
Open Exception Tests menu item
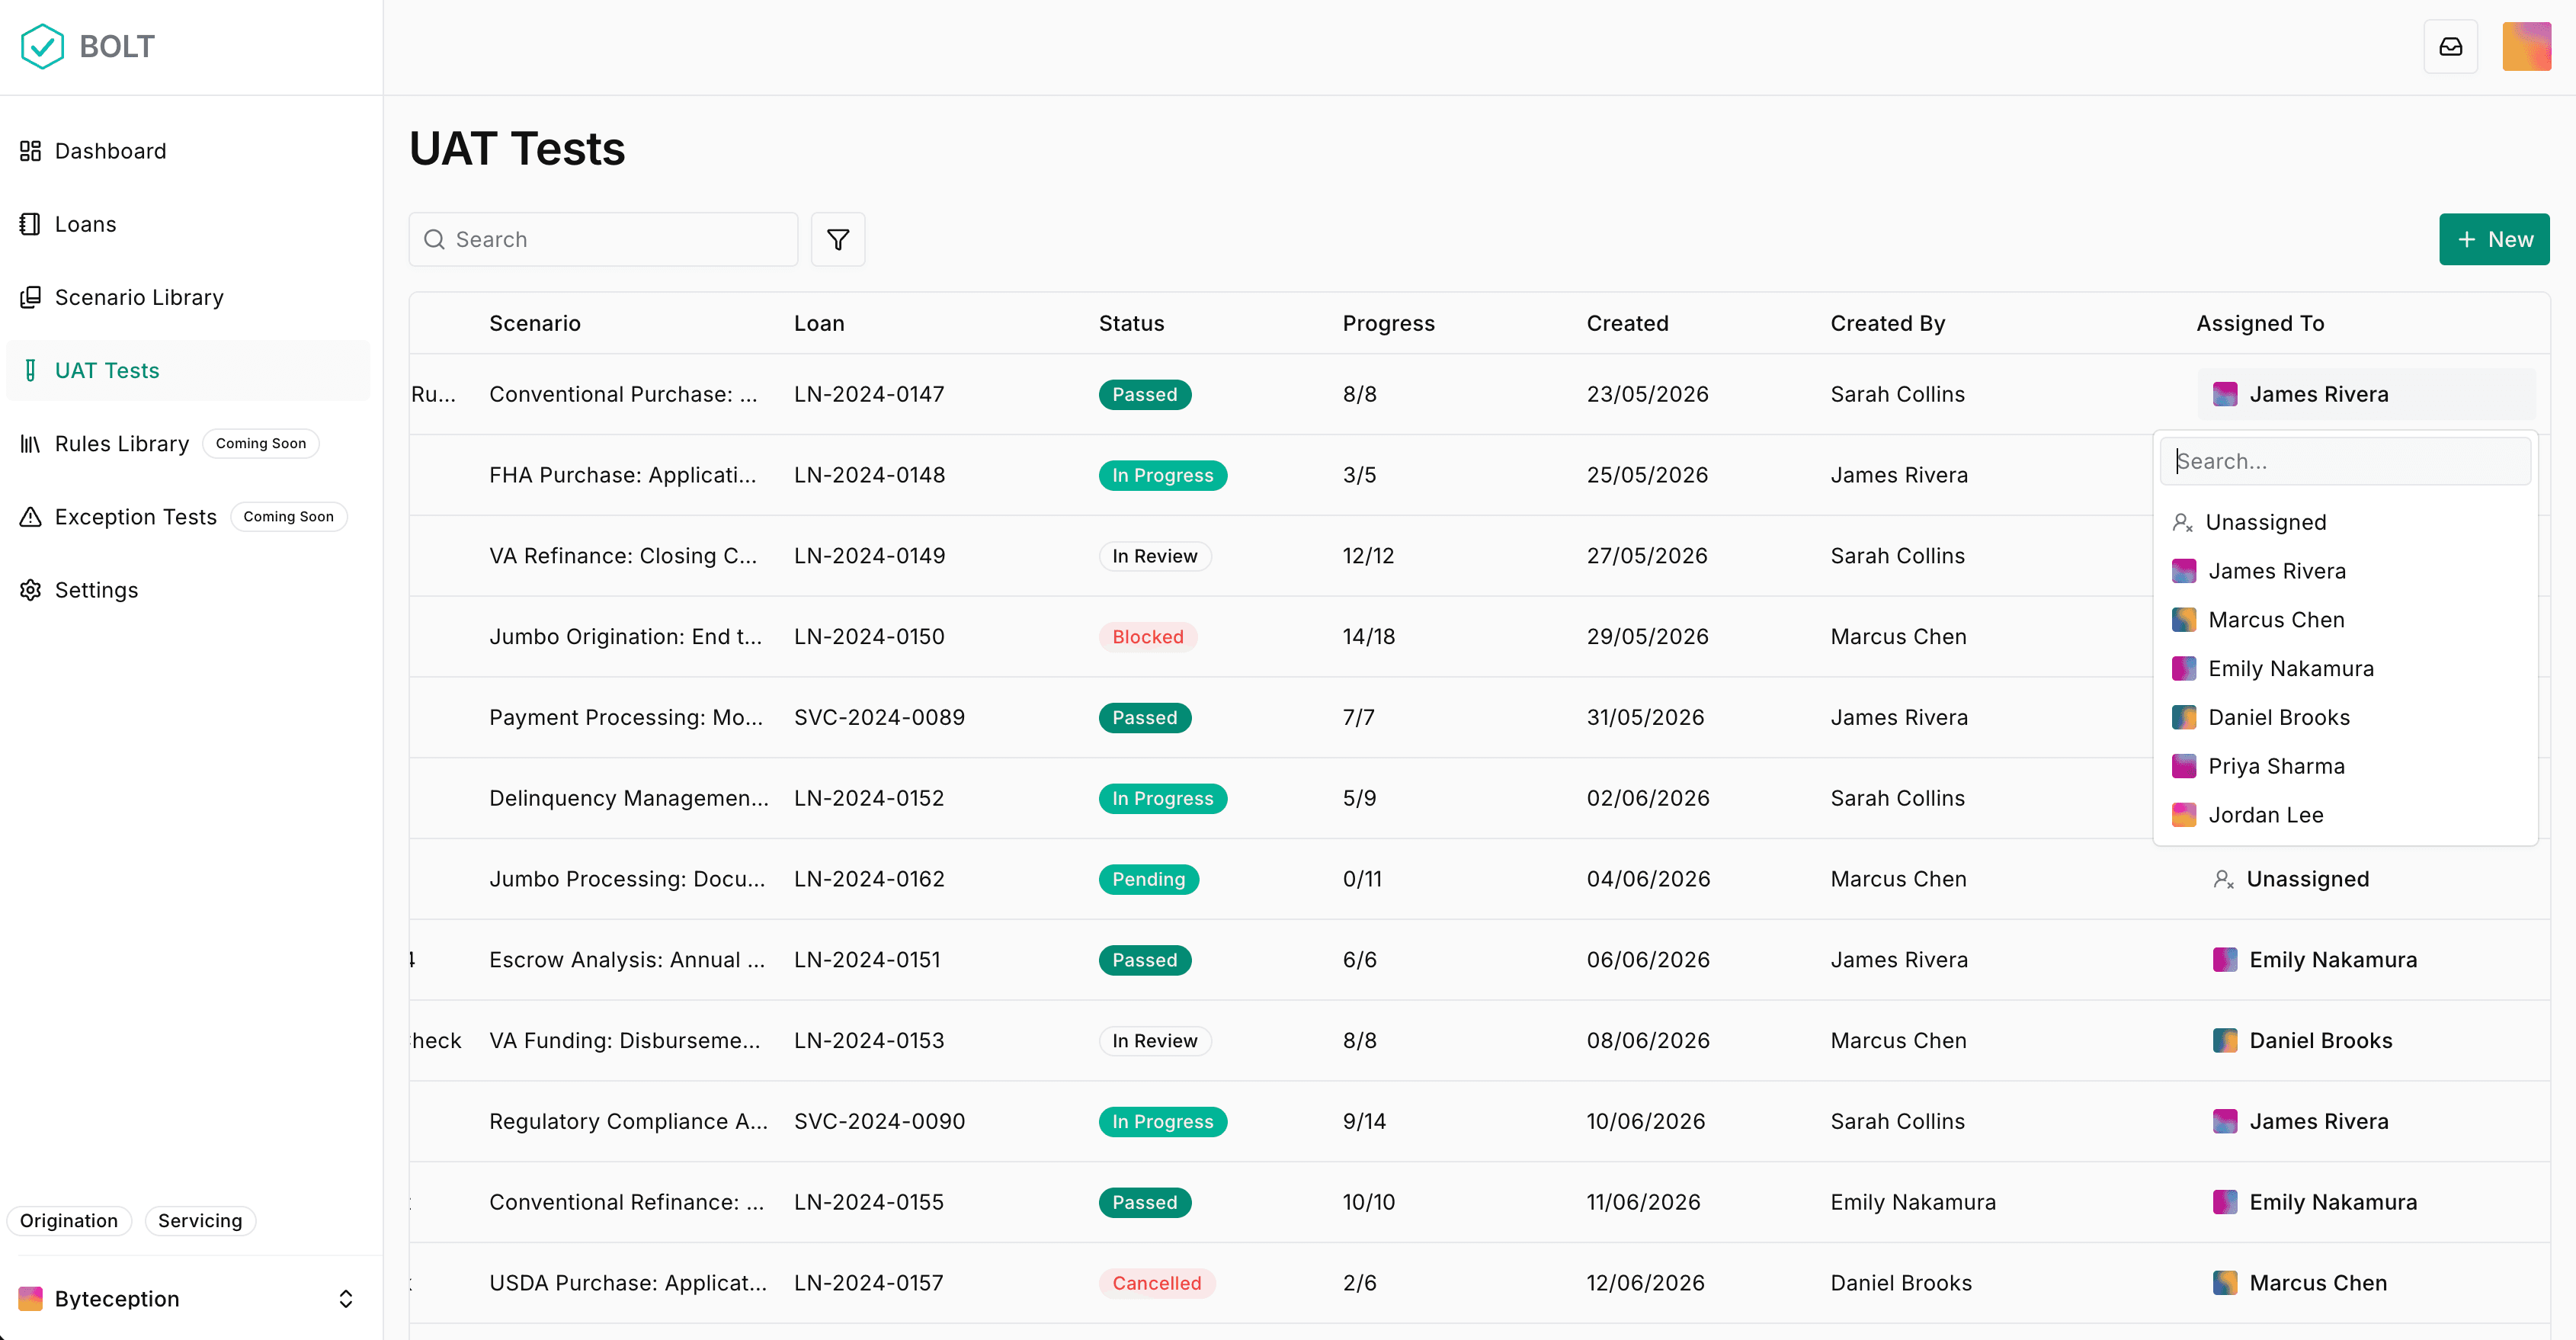[188, 516]
